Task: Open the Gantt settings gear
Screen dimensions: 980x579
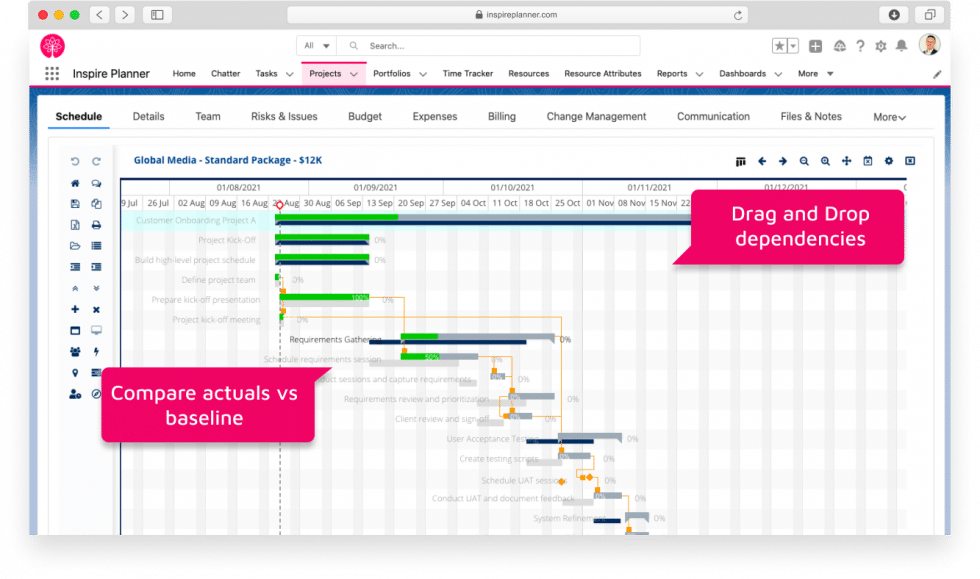Action: (x=889, y=161)
